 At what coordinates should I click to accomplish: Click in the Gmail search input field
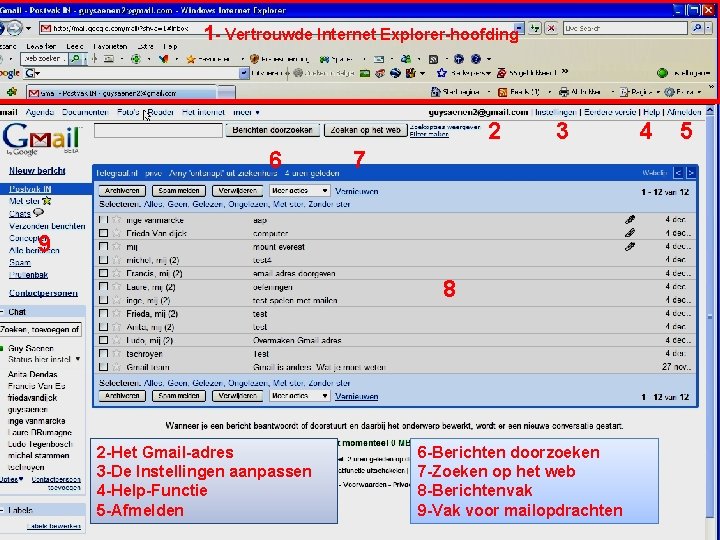point(158,130)
